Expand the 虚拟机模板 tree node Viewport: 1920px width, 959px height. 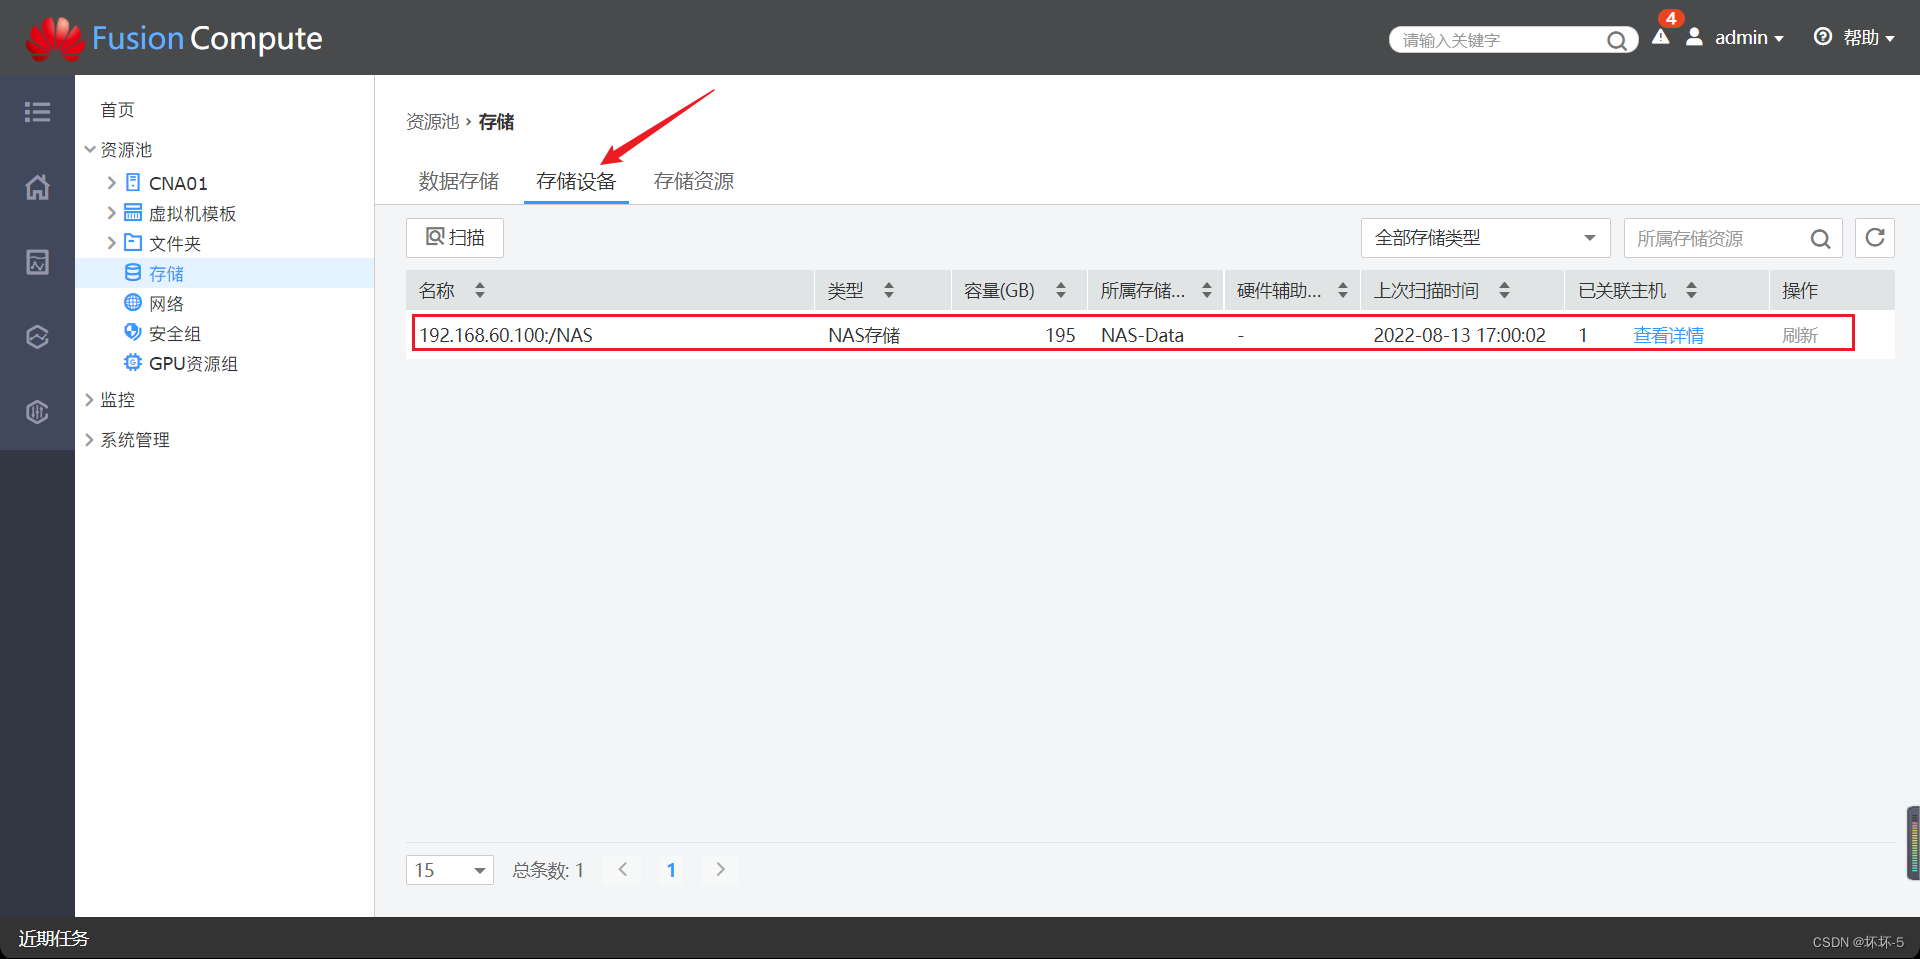pos(112,213)
